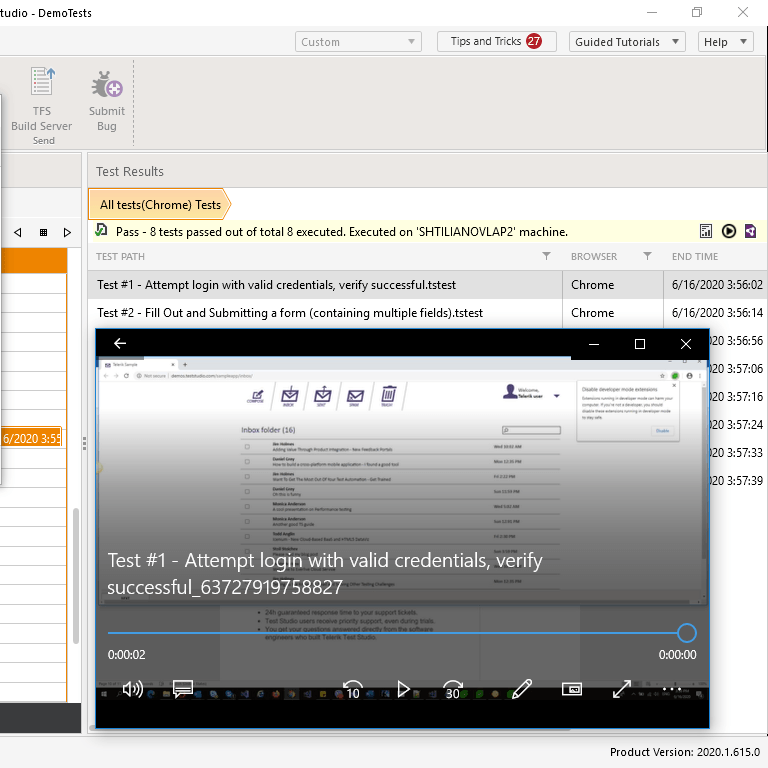Click end time 6/16/2020 3:56:02
Image resolution: width=768 pixels, height=768 pixels.
[x=717, y=285]
